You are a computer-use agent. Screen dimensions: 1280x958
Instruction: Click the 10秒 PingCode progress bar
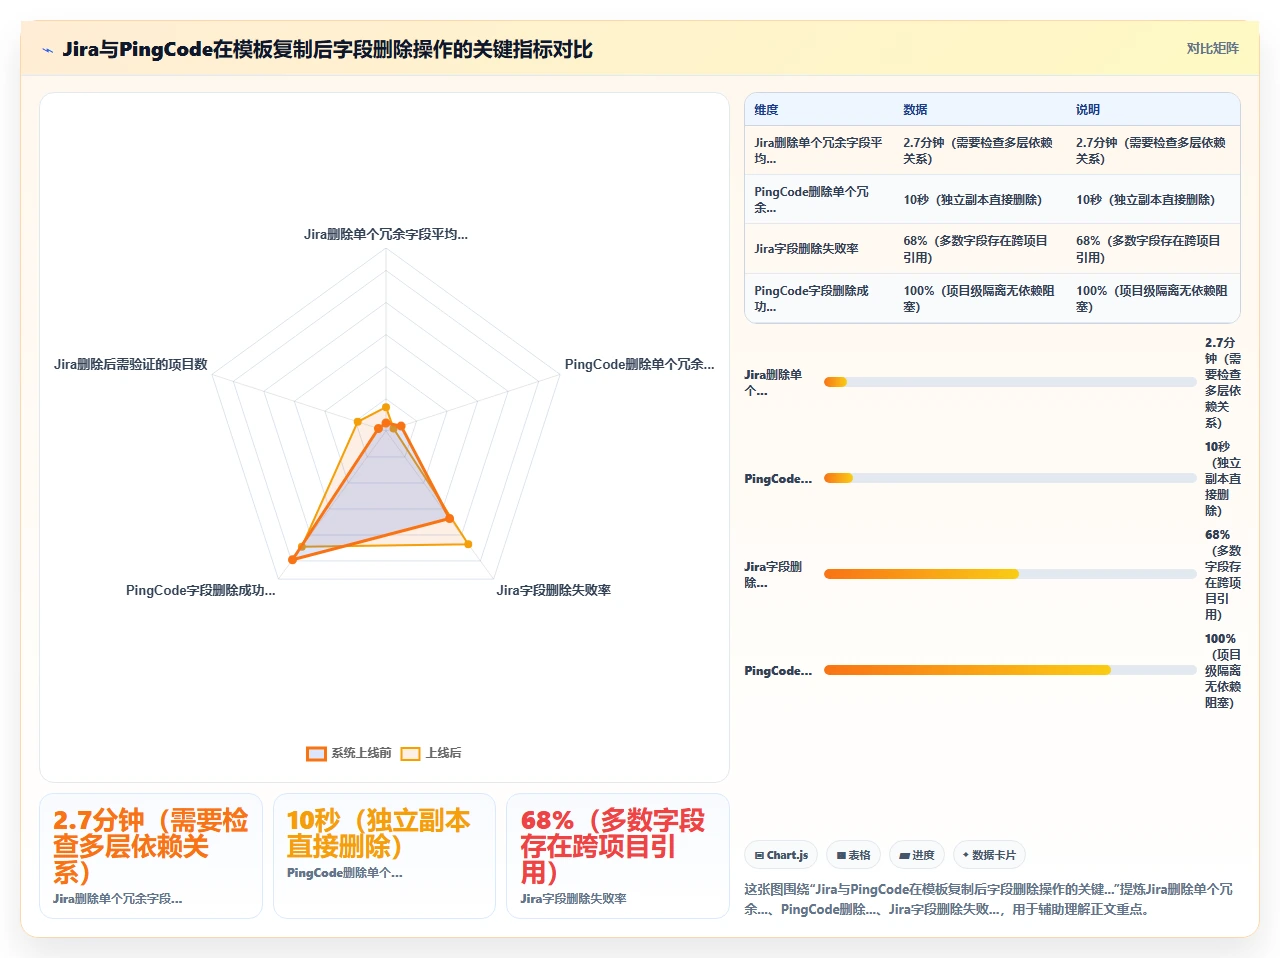1010,478
